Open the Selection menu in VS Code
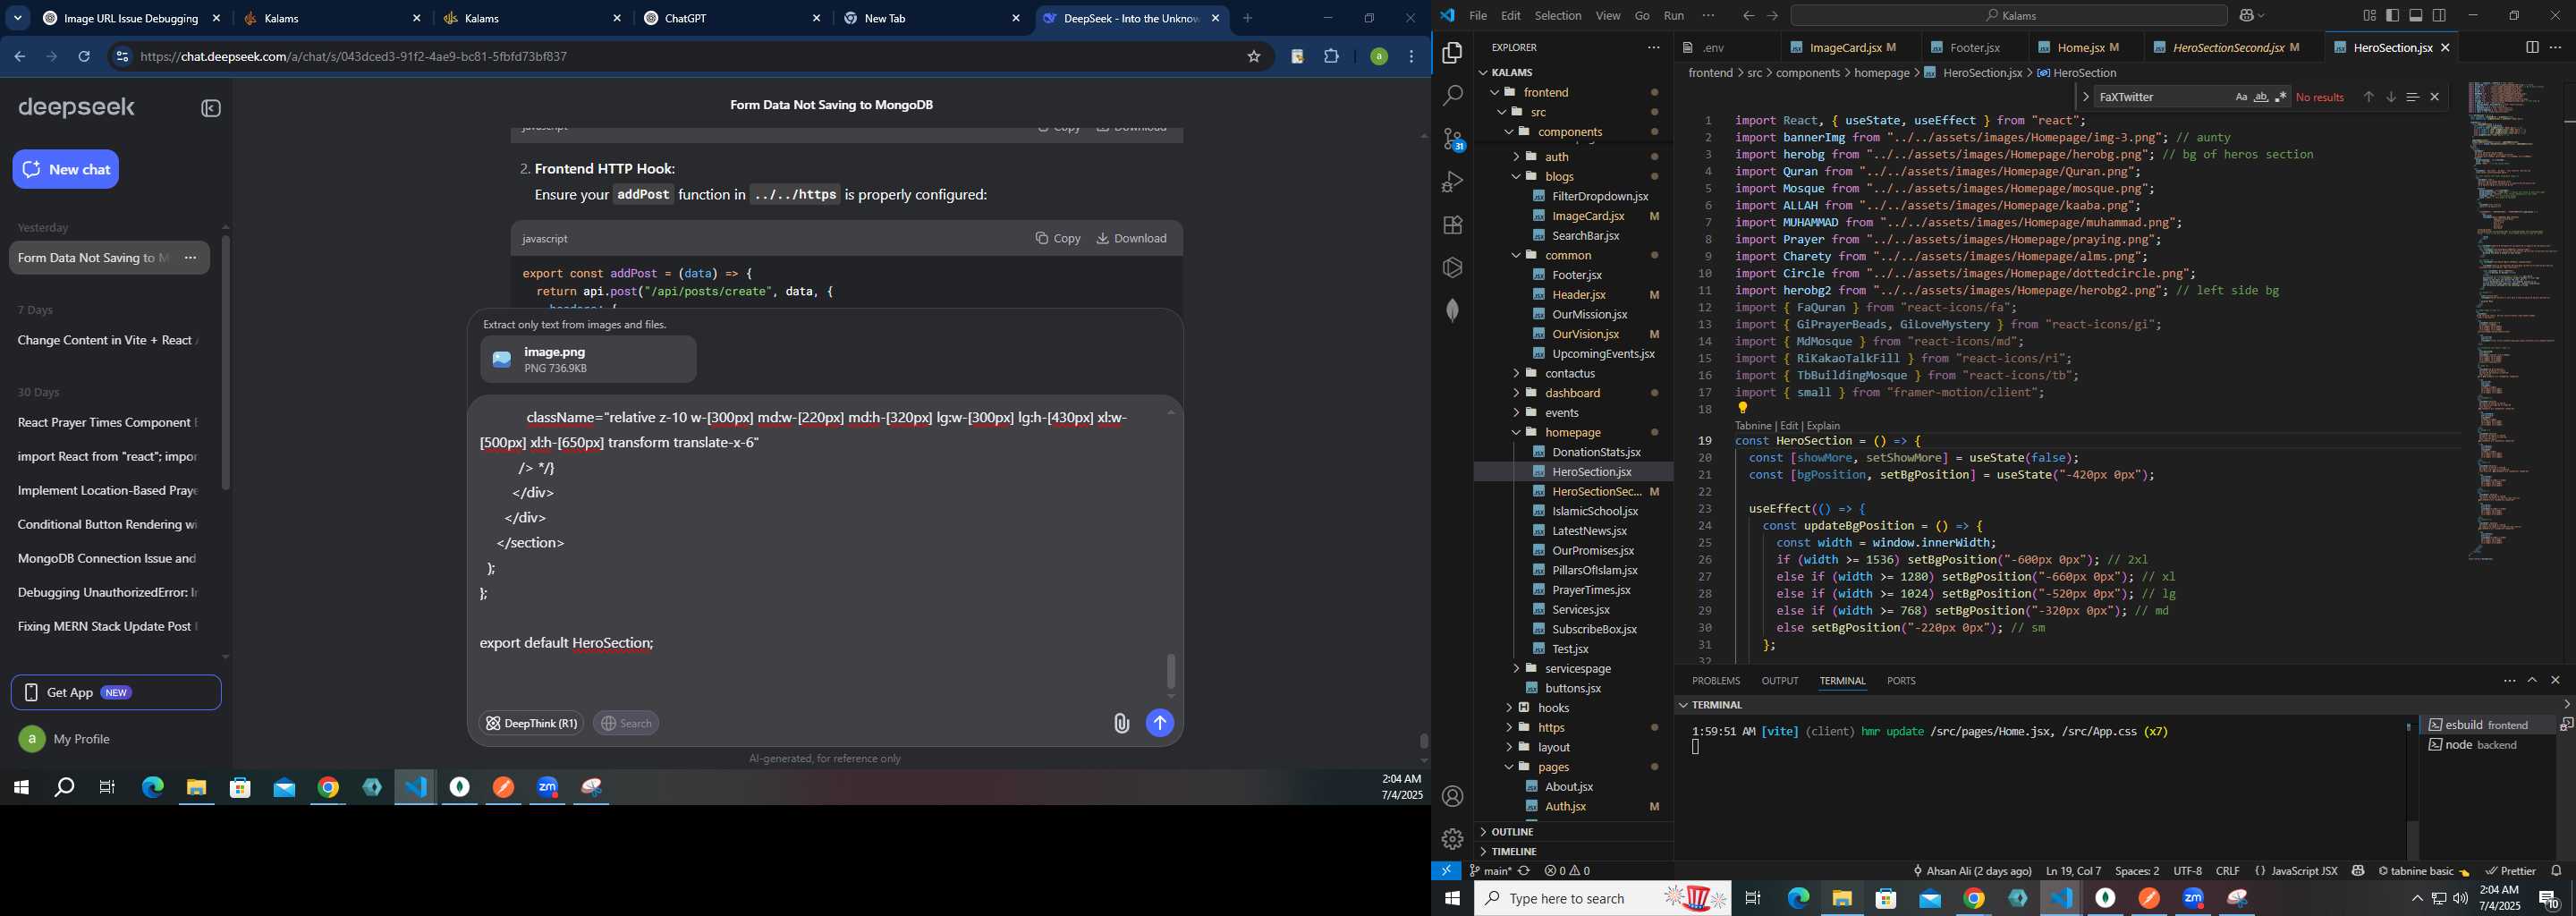Screen dimensions: 2576x916 tap(1558, 16)
